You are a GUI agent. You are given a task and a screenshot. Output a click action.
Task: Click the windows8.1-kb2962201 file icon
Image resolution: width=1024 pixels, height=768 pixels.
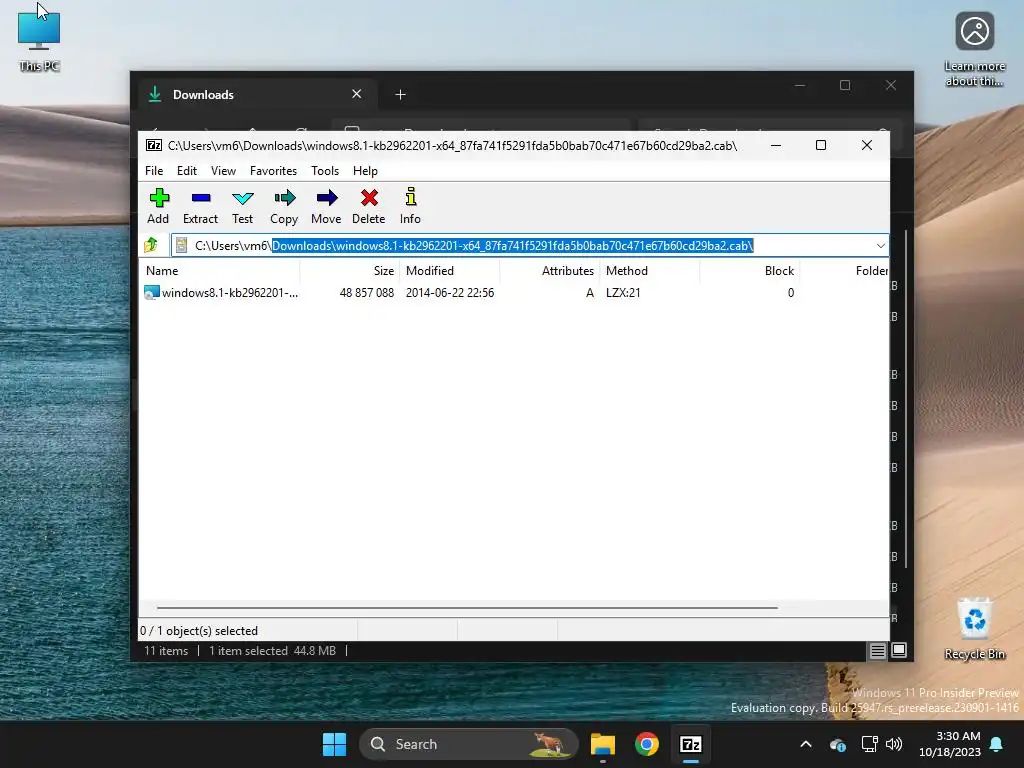click(x=152, y=293)
